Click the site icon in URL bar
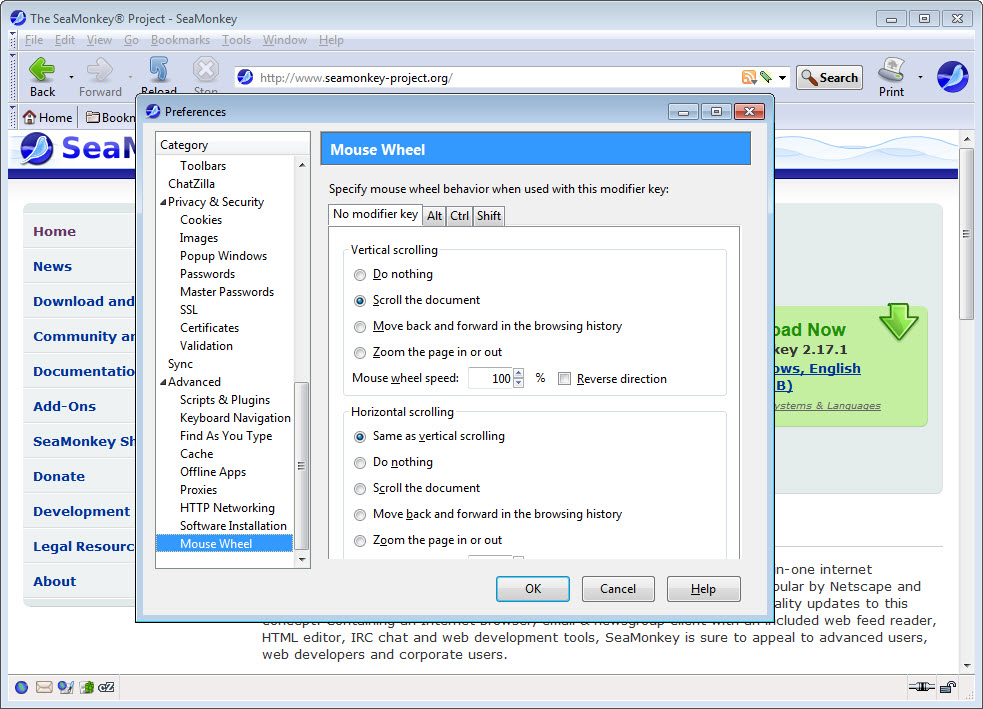This screenshot has height=709, width=983. pos(246,77)
